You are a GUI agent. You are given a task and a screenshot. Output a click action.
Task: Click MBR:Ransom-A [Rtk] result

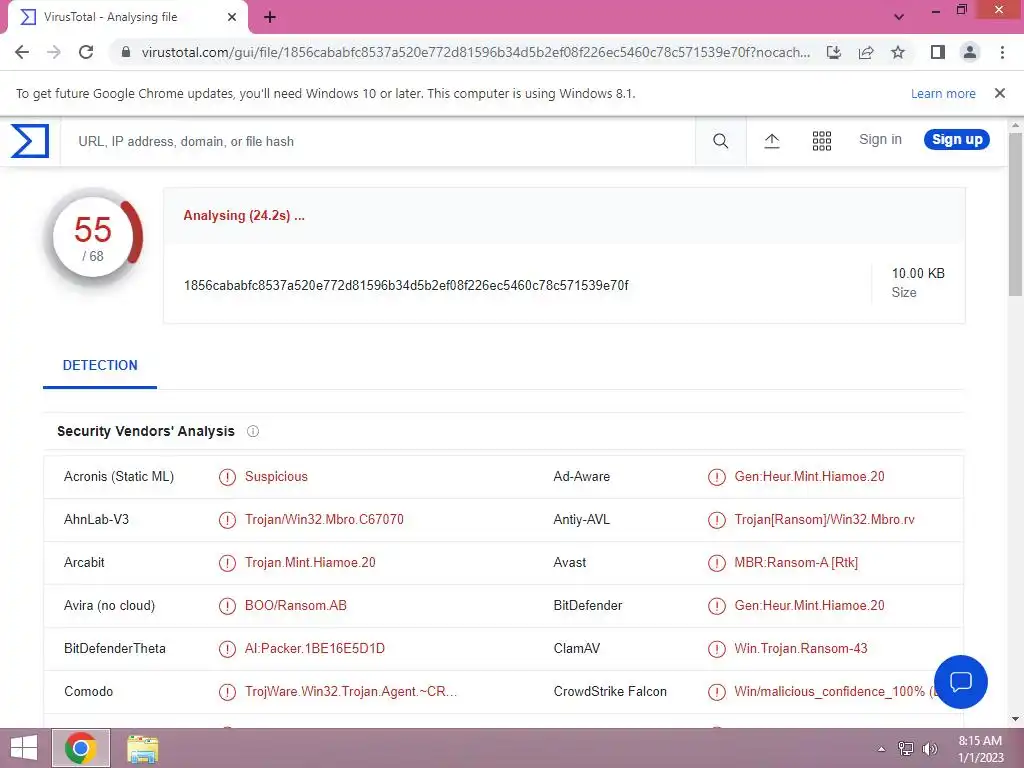tap(796, 563)
